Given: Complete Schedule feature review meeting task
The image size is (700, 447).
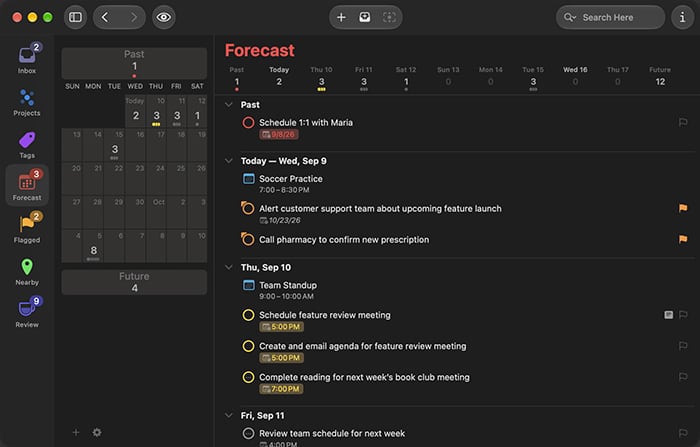Looking at the screenshot, I should [248, 315].
